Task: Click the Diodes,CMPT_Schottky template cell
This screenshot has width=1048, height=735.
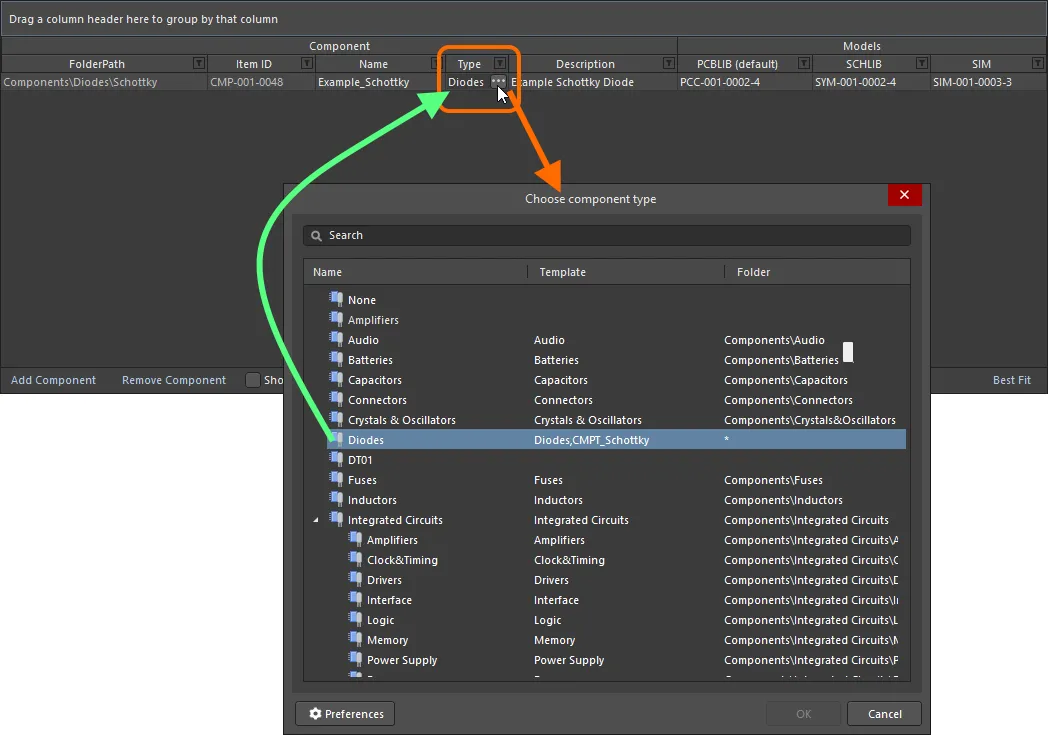Action: [592, 440]
